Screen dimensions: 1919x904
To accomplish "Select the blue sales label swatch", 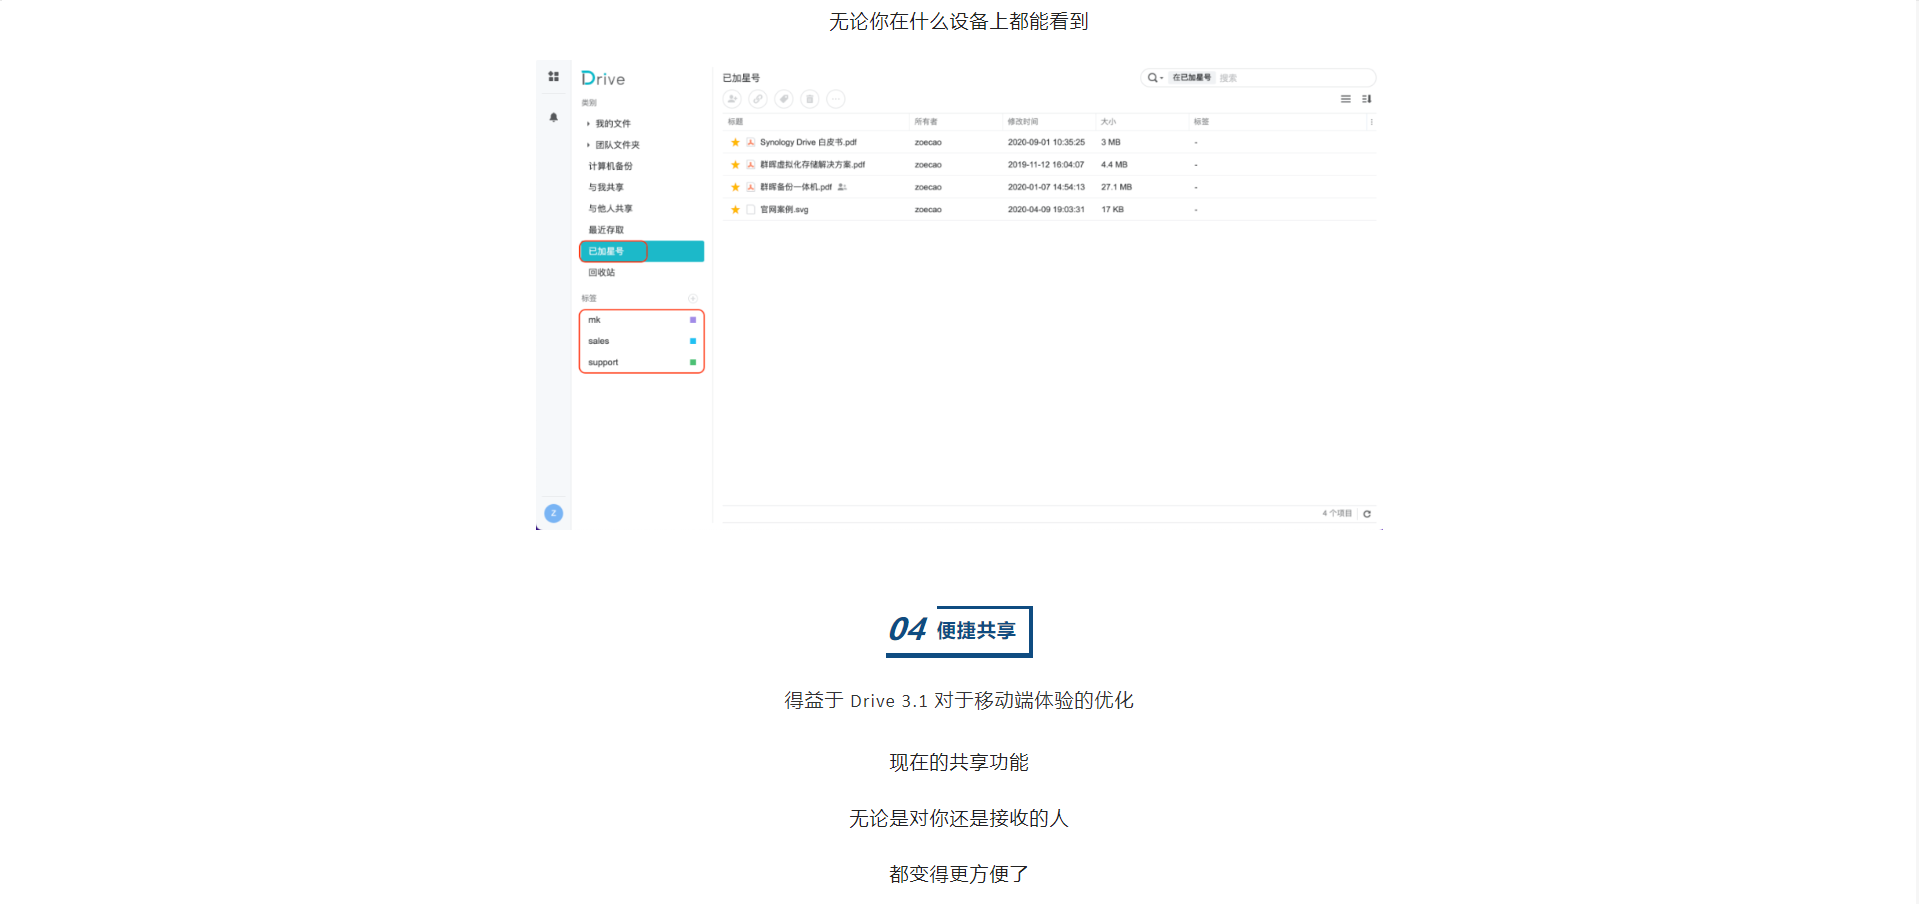I will [x=693, y=341].
